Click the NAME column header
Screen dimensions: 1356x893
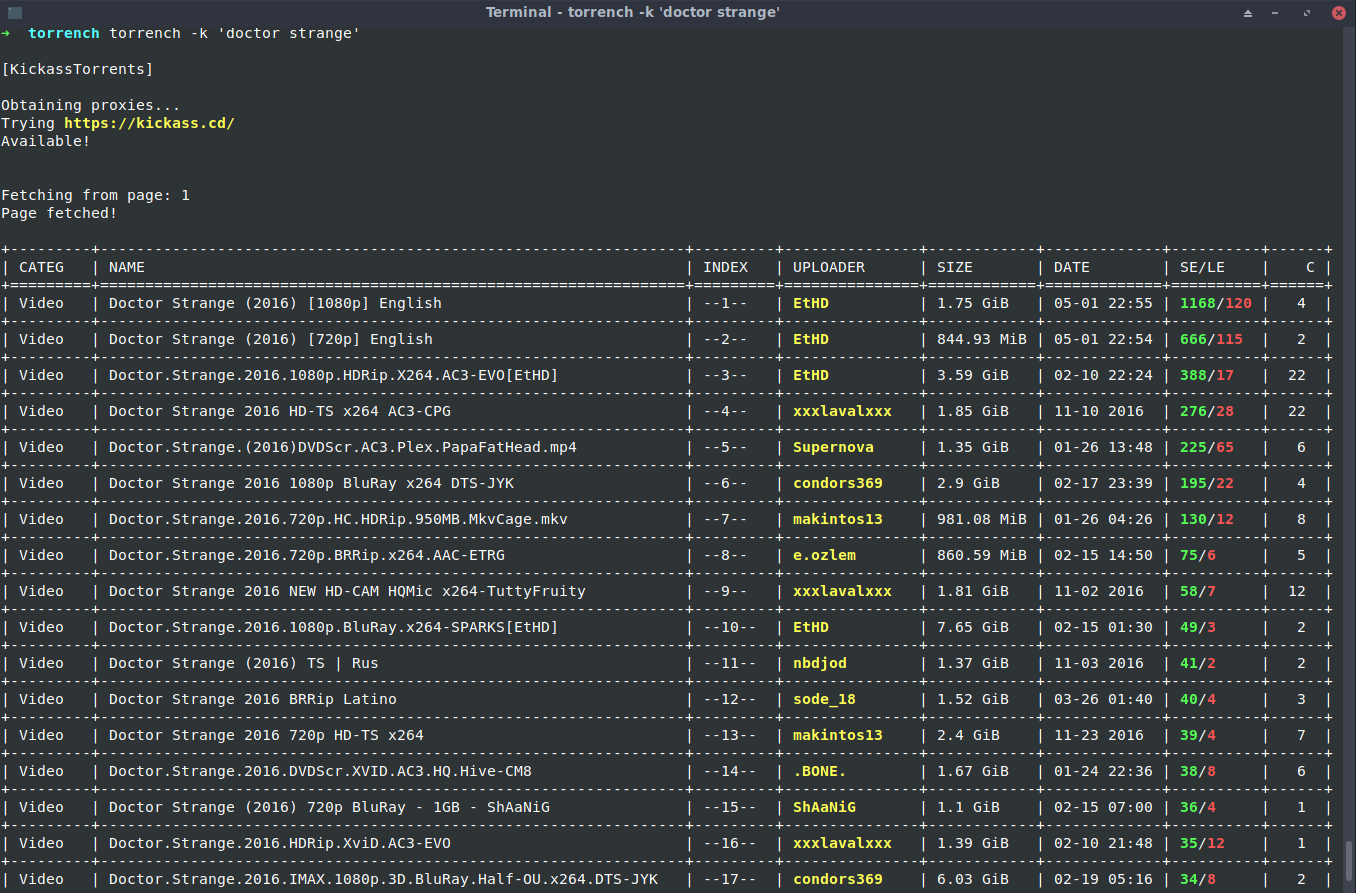coord(127,267)
